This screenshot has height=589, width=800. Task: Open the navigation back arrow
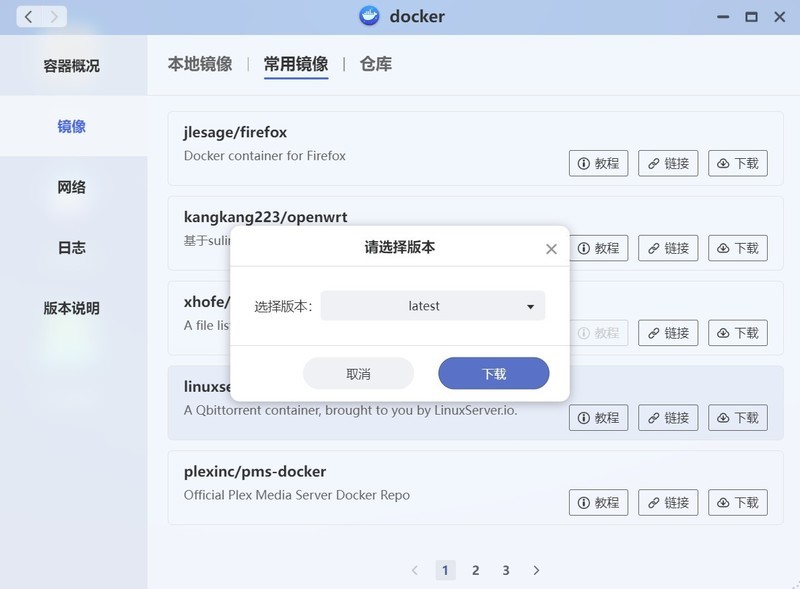27,16
